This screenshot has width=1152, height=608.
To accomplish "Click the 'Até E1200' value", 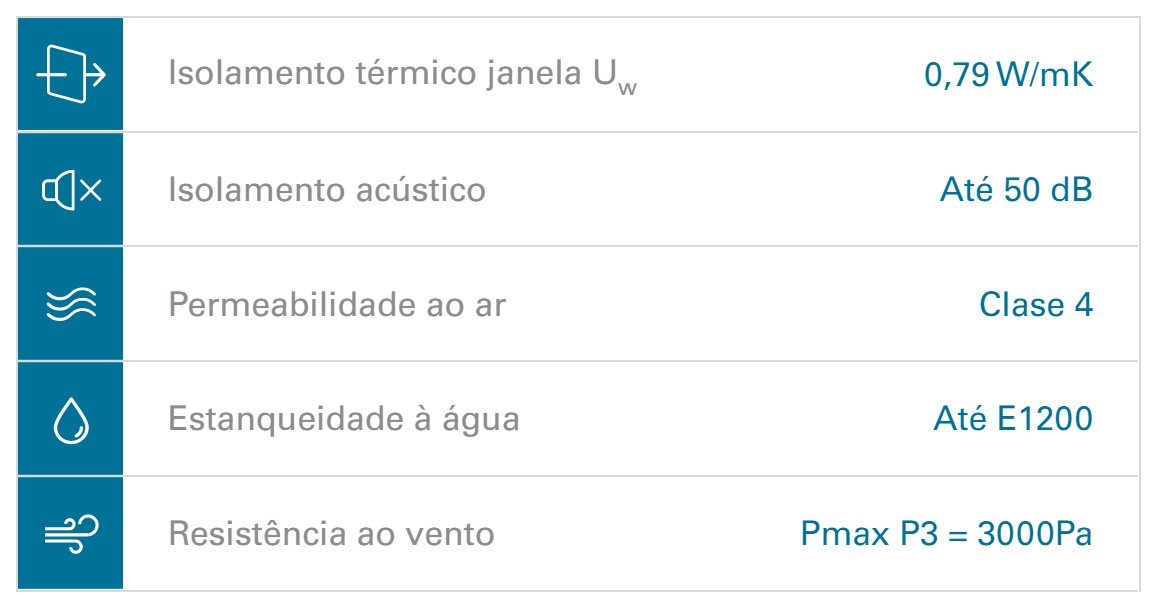I will 1013,419.
